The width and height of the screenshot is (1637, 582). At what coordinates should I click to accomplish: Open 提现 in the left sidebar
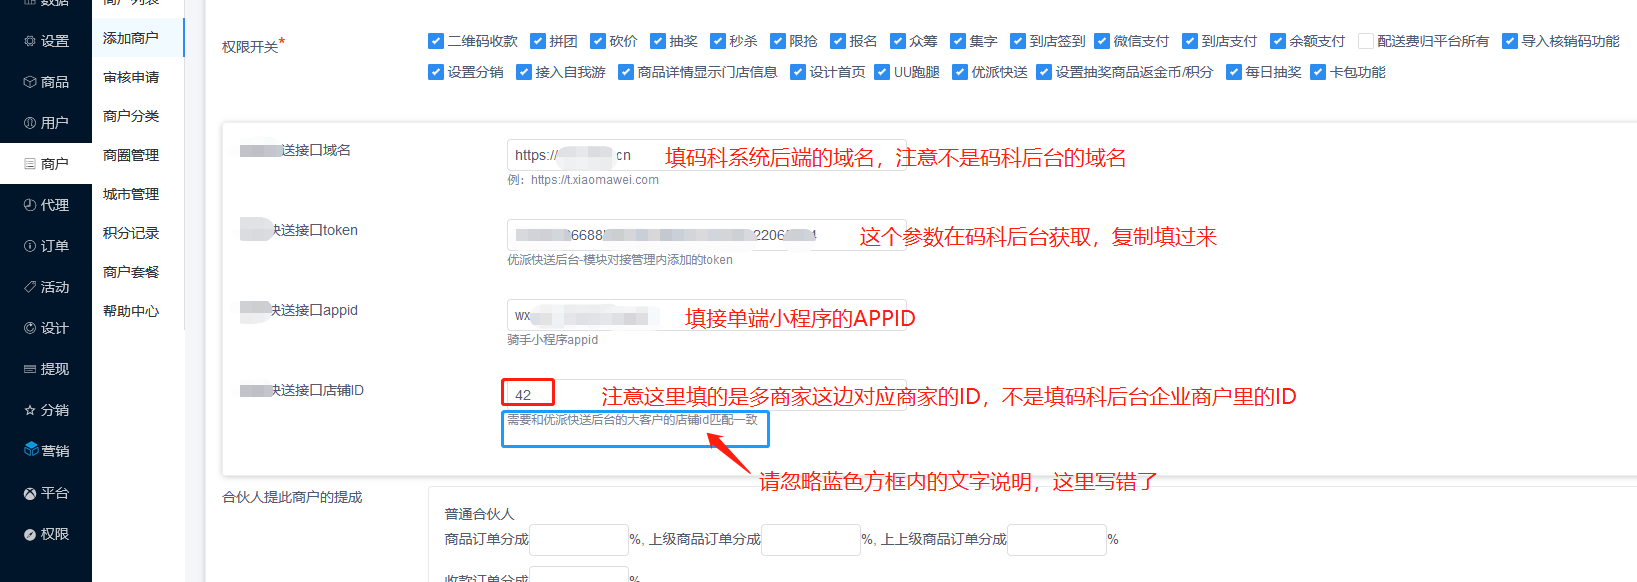[x=46, y=369]
